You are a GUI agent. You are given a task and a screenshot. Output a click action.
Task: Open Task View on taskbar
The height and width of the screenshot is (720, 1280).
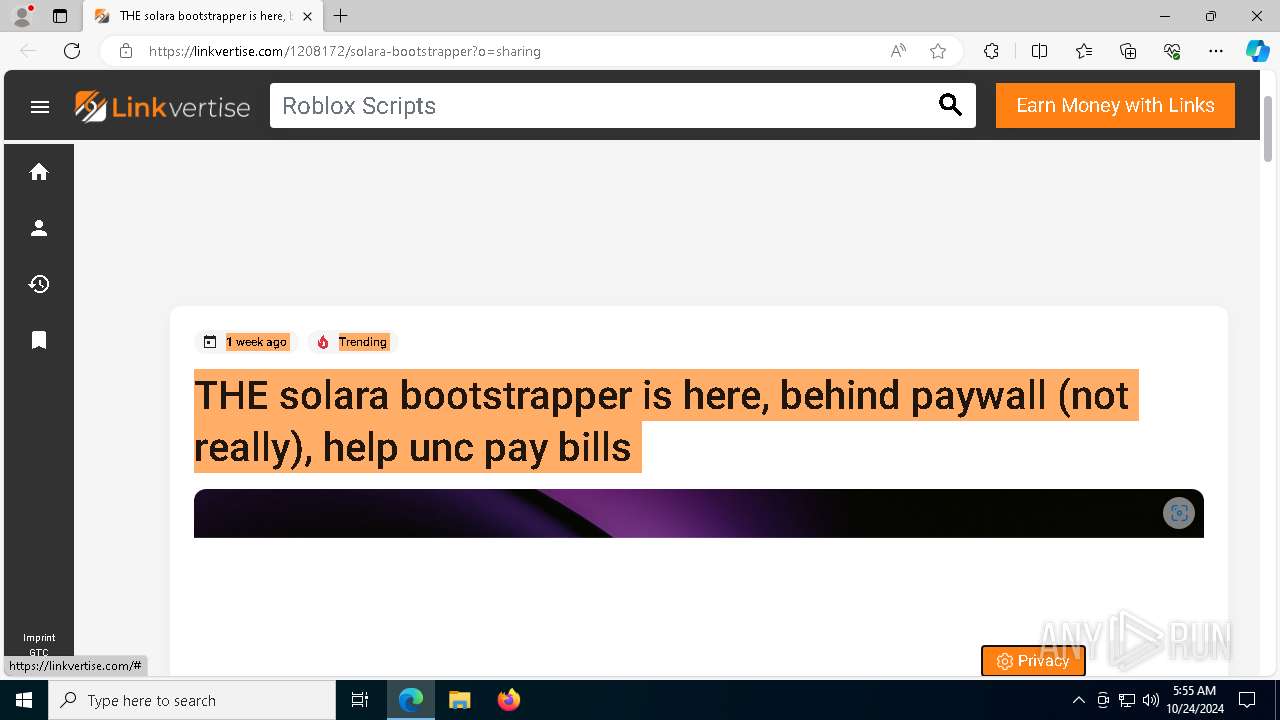pyautogui.click(x=360, y=700)
